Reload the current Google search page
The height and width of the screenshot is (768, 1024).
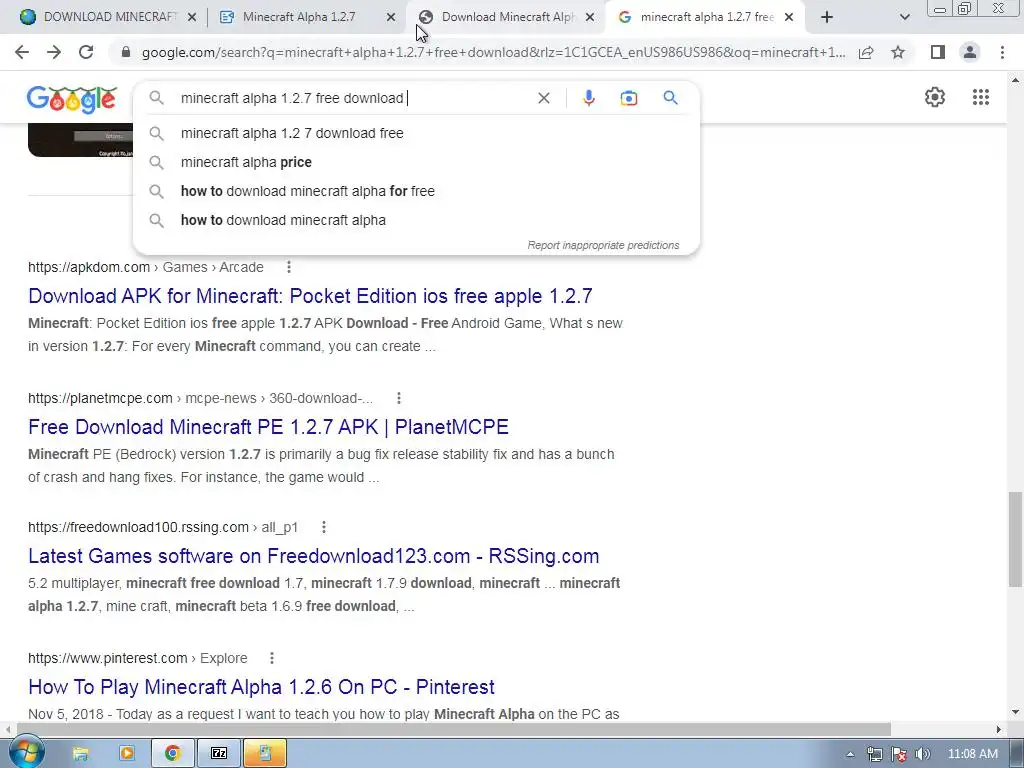coord(86,52)
